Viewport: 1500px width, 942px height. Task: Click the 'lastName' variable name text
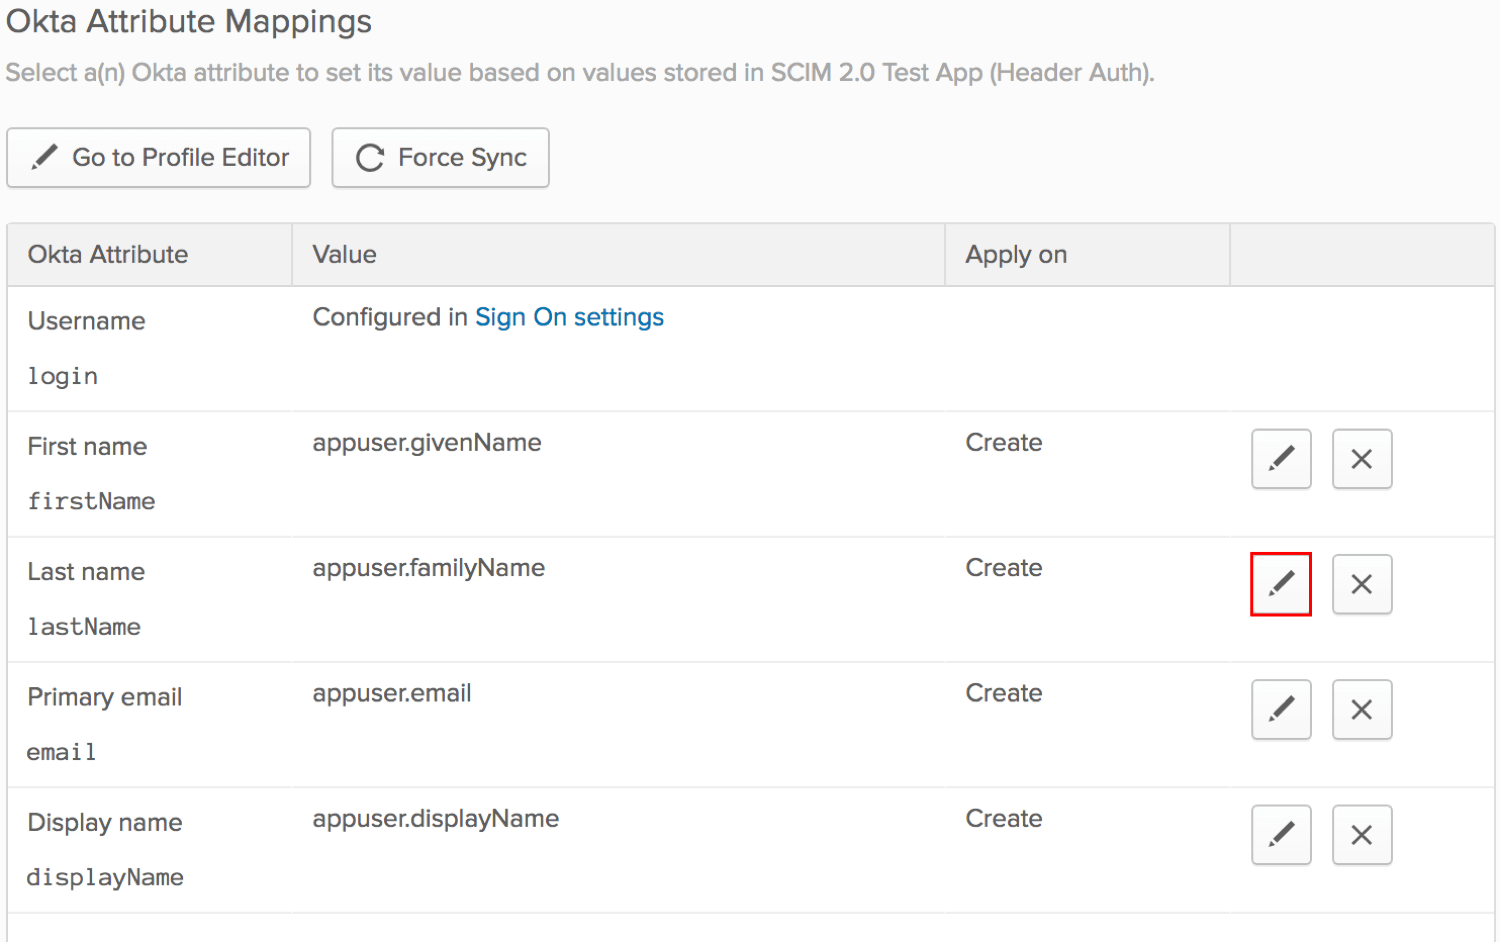pyautogui.click(x=84, y=627)
